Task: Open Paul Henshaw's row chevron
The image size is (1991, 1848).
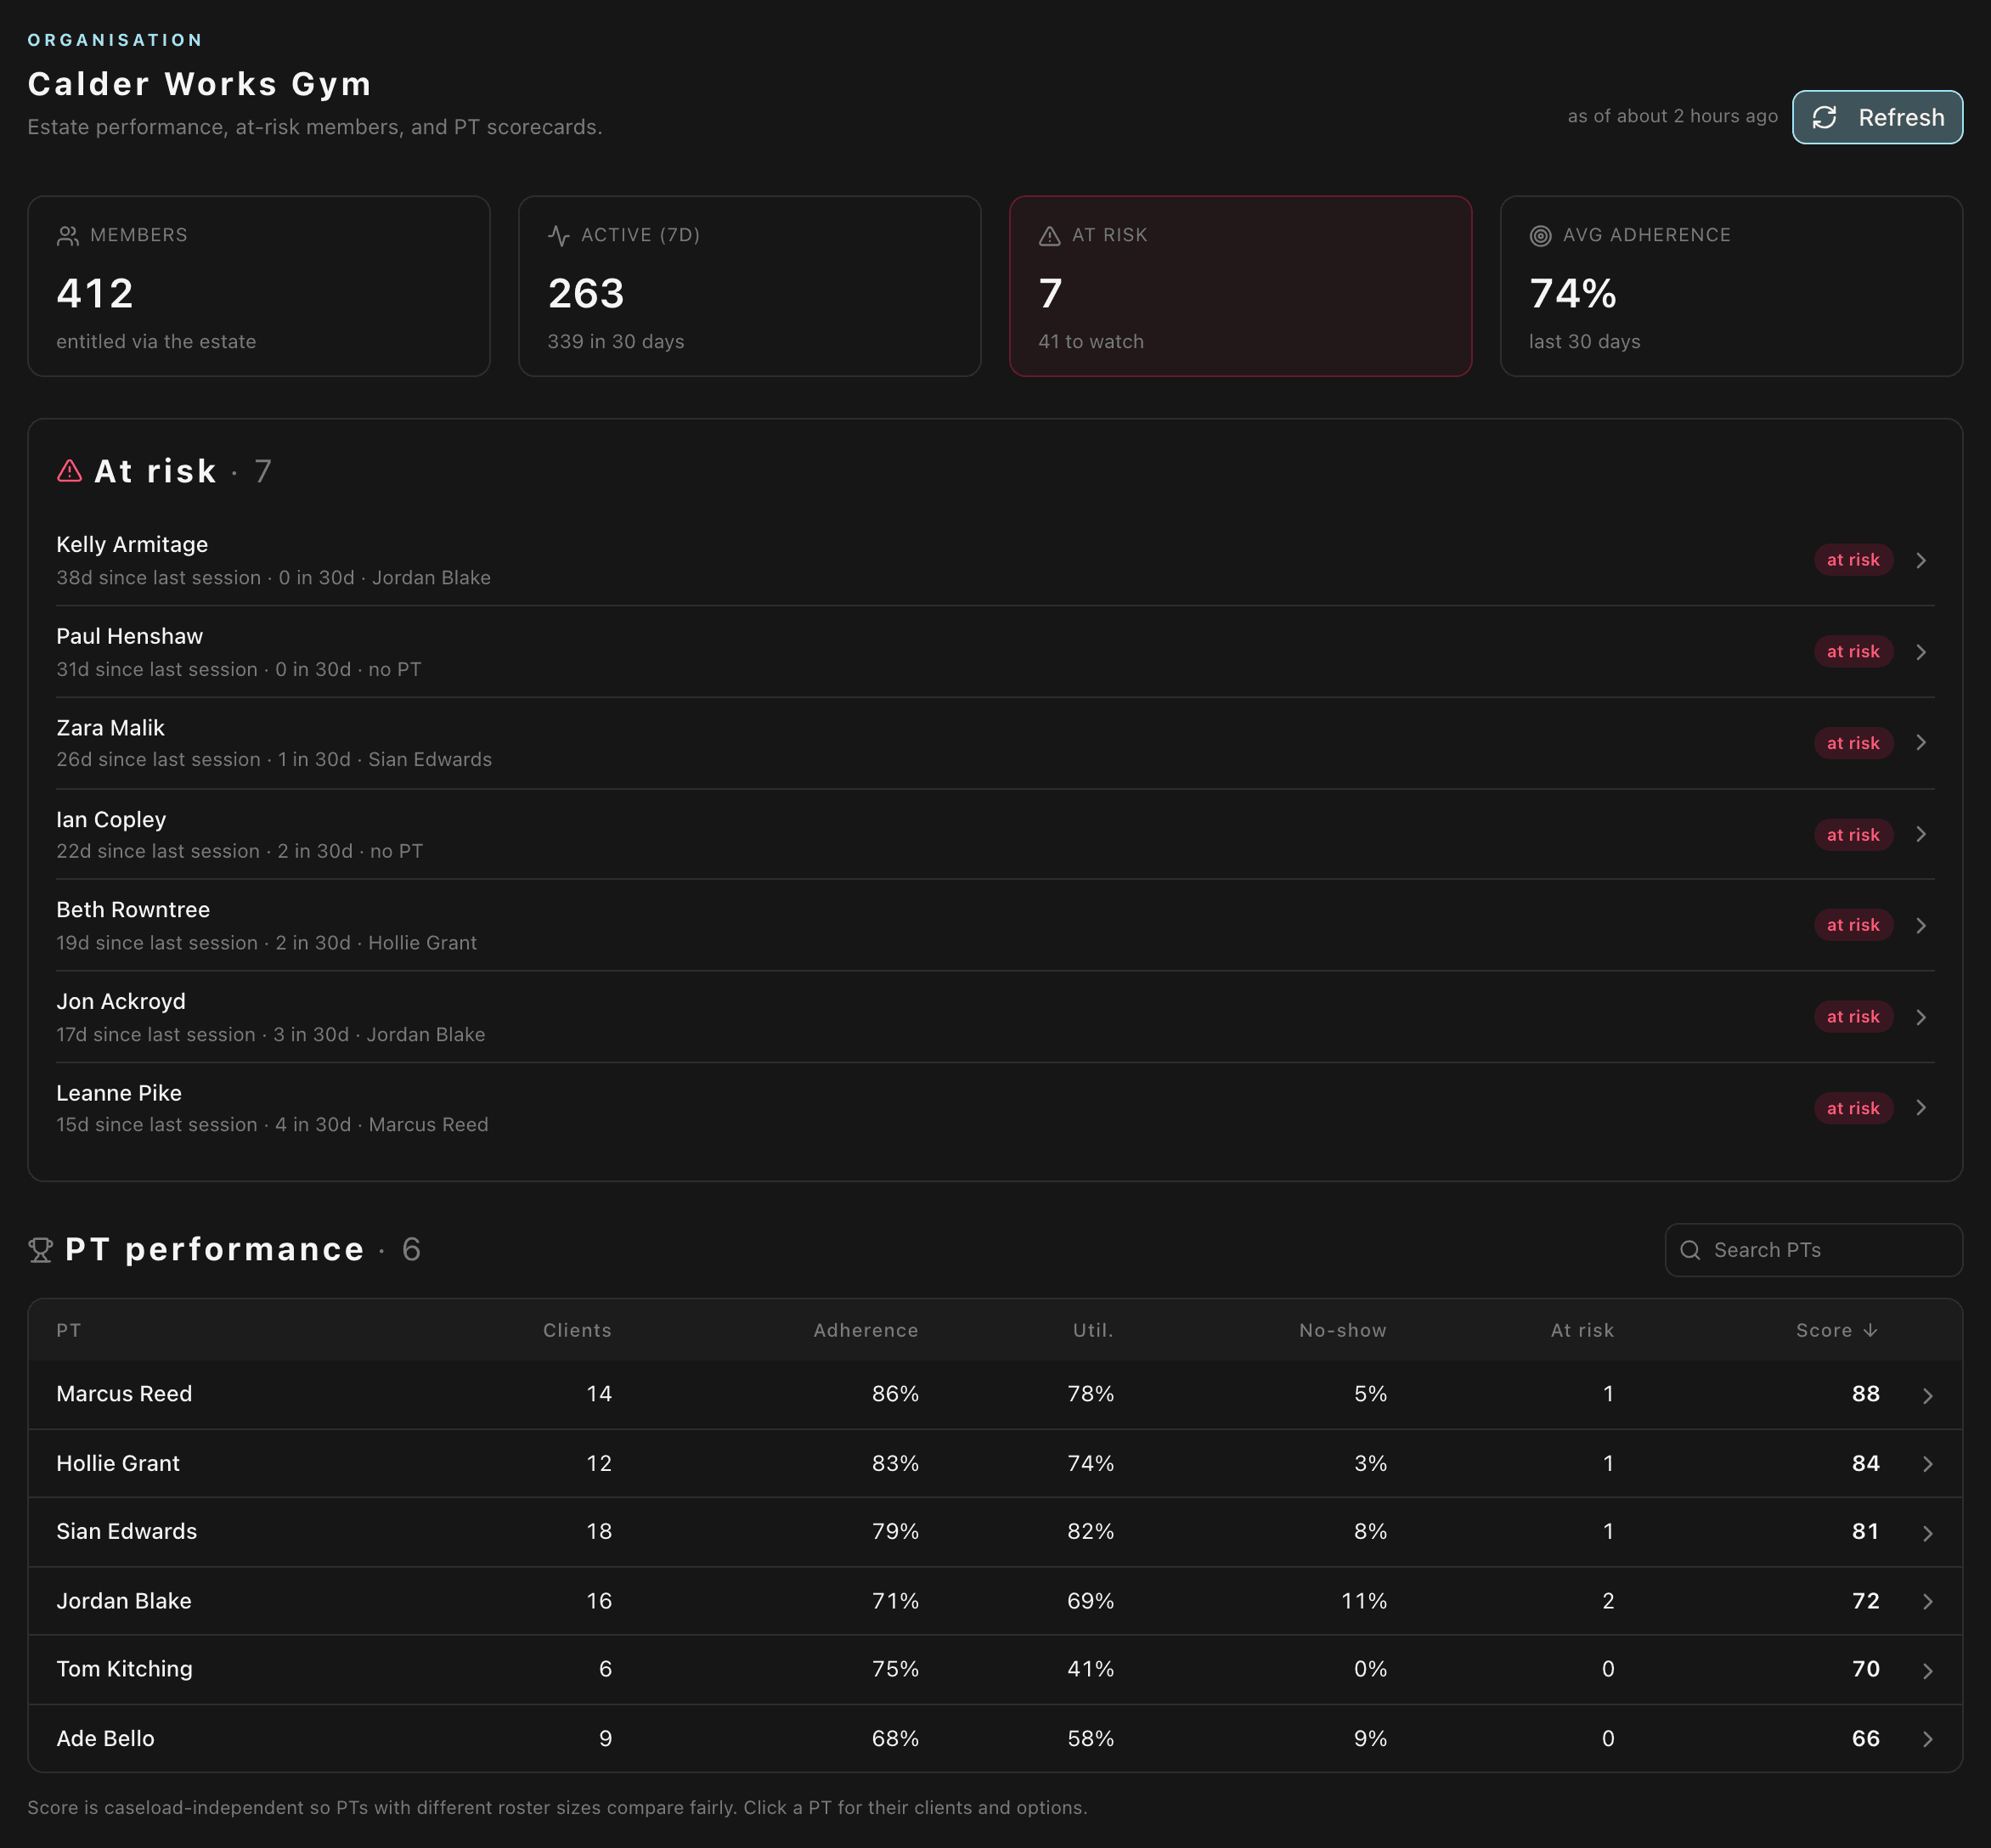Action: click(x=1921, y=652)
